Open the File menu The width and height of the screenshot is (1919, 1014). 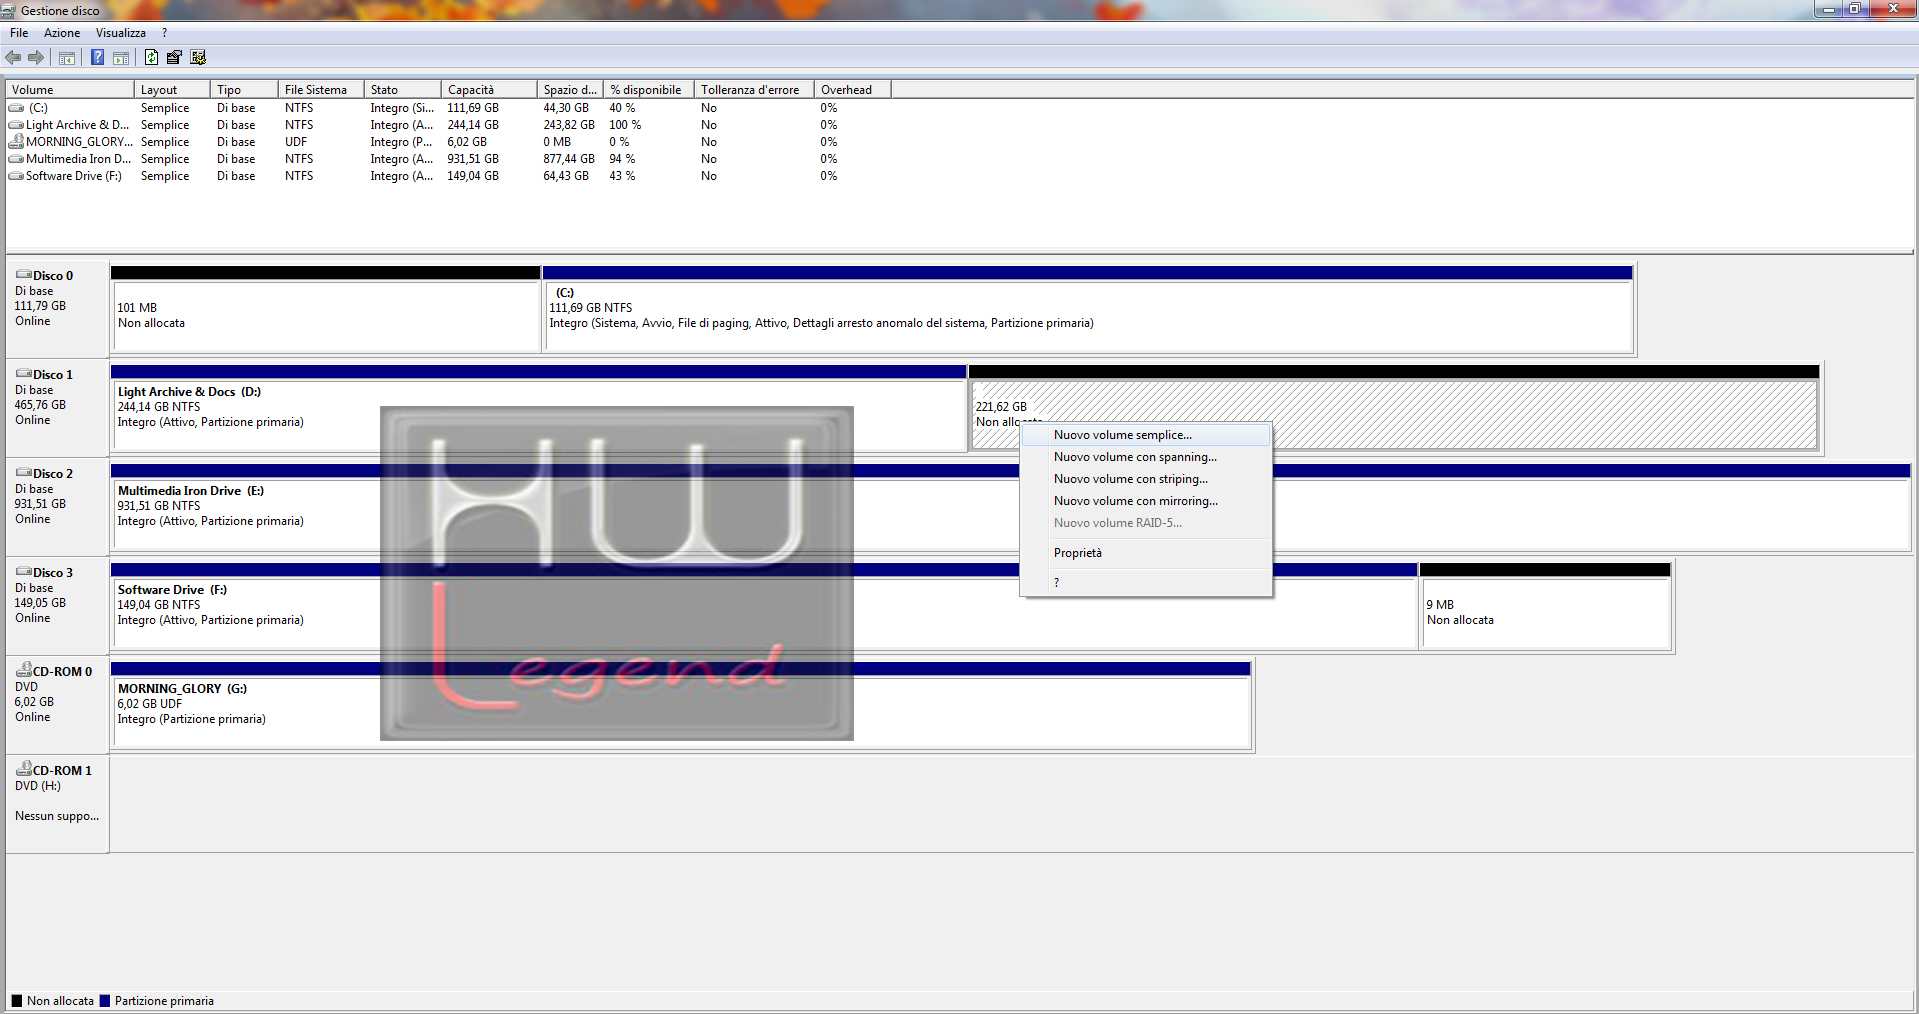19,33
